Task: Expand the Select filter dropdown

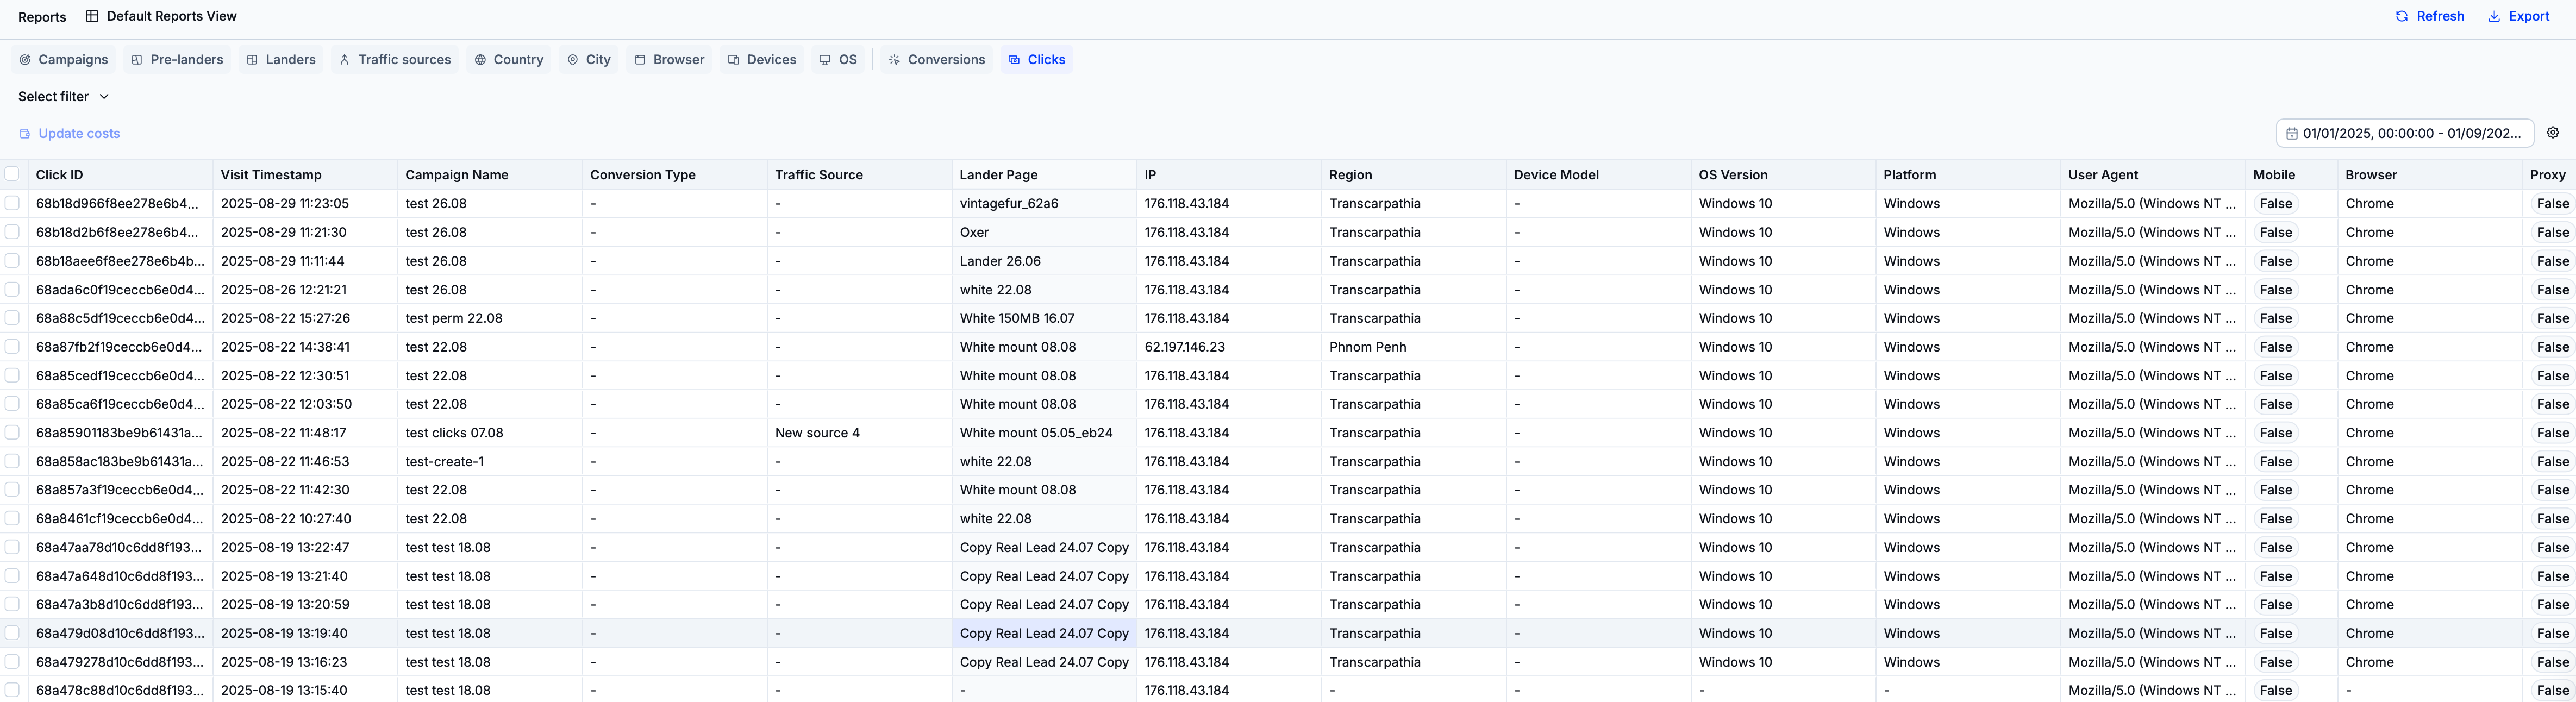Action: click(x=63, y=97)
